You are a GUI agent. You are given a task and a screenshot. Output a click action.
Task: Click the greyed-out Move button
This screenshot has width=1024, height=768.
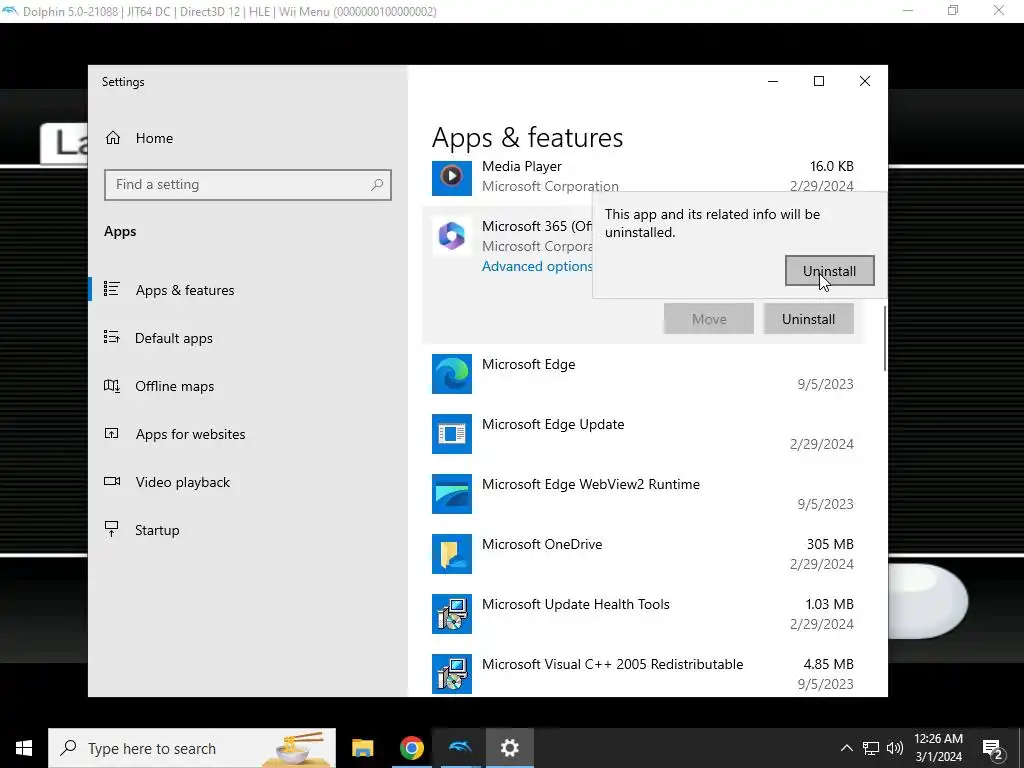pyautogui.click(x=709, y=319)
